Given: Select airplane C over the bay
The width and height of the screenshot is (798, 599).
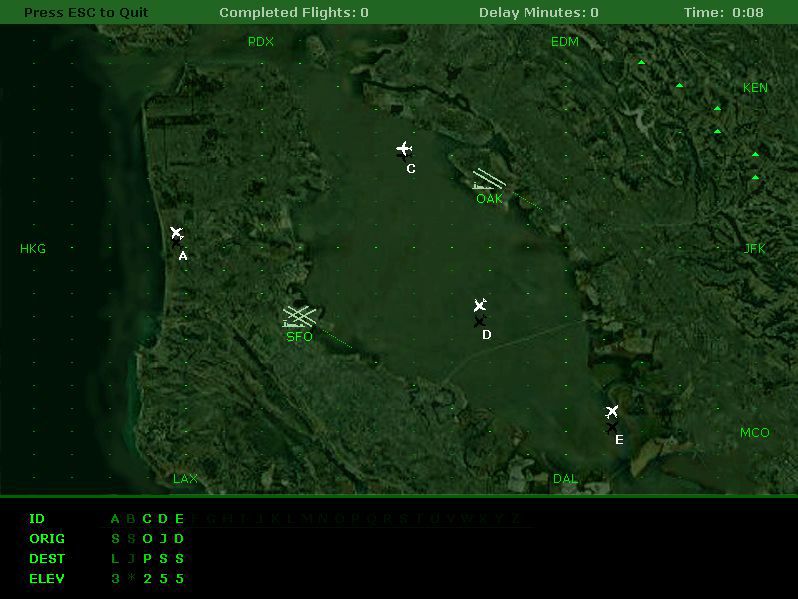Looking at the screenshot, I should (x=404, y=150).
